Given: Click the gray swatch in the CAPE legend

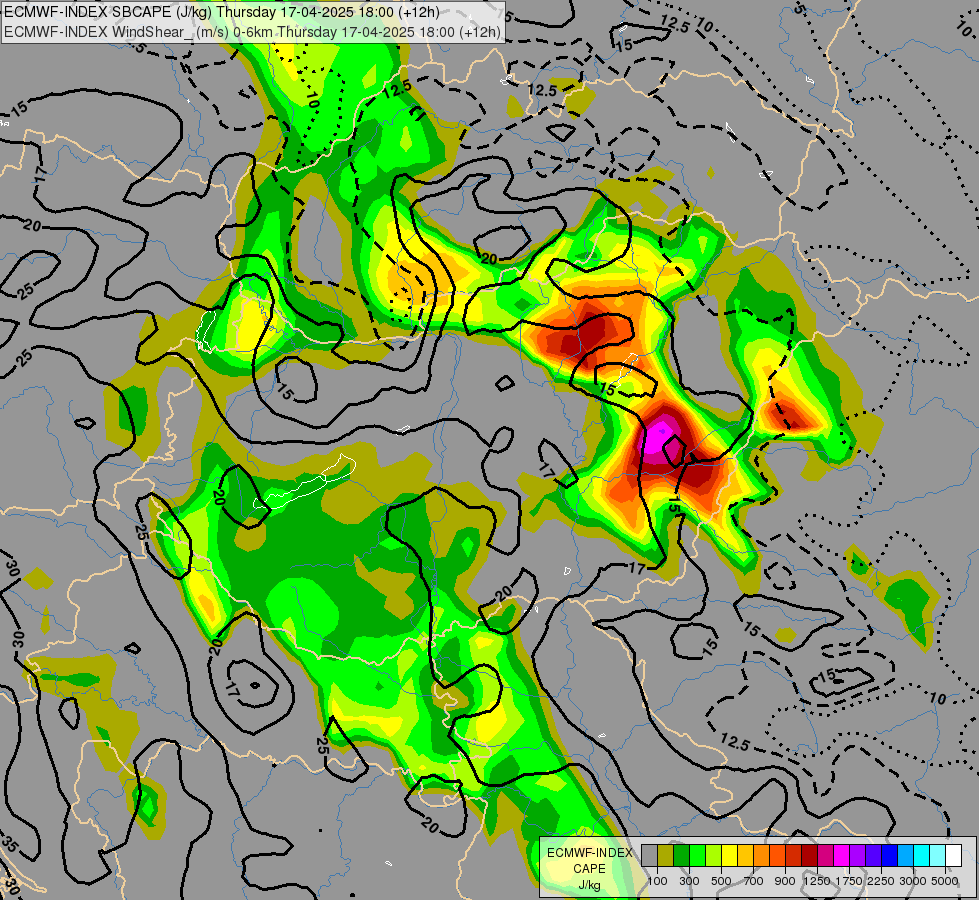Looking at the screenshot, I should (x=649, y=855).
